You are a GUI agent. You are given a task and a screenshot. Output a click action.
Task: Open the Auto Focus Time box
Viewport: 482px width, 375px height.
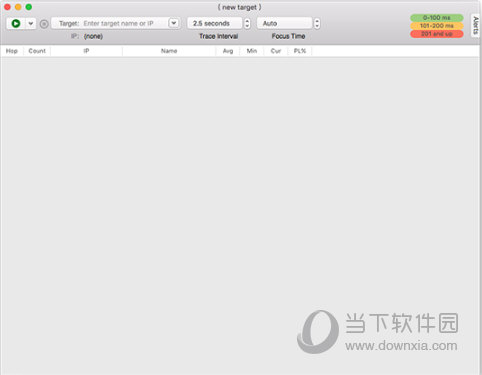coord(284,23)
